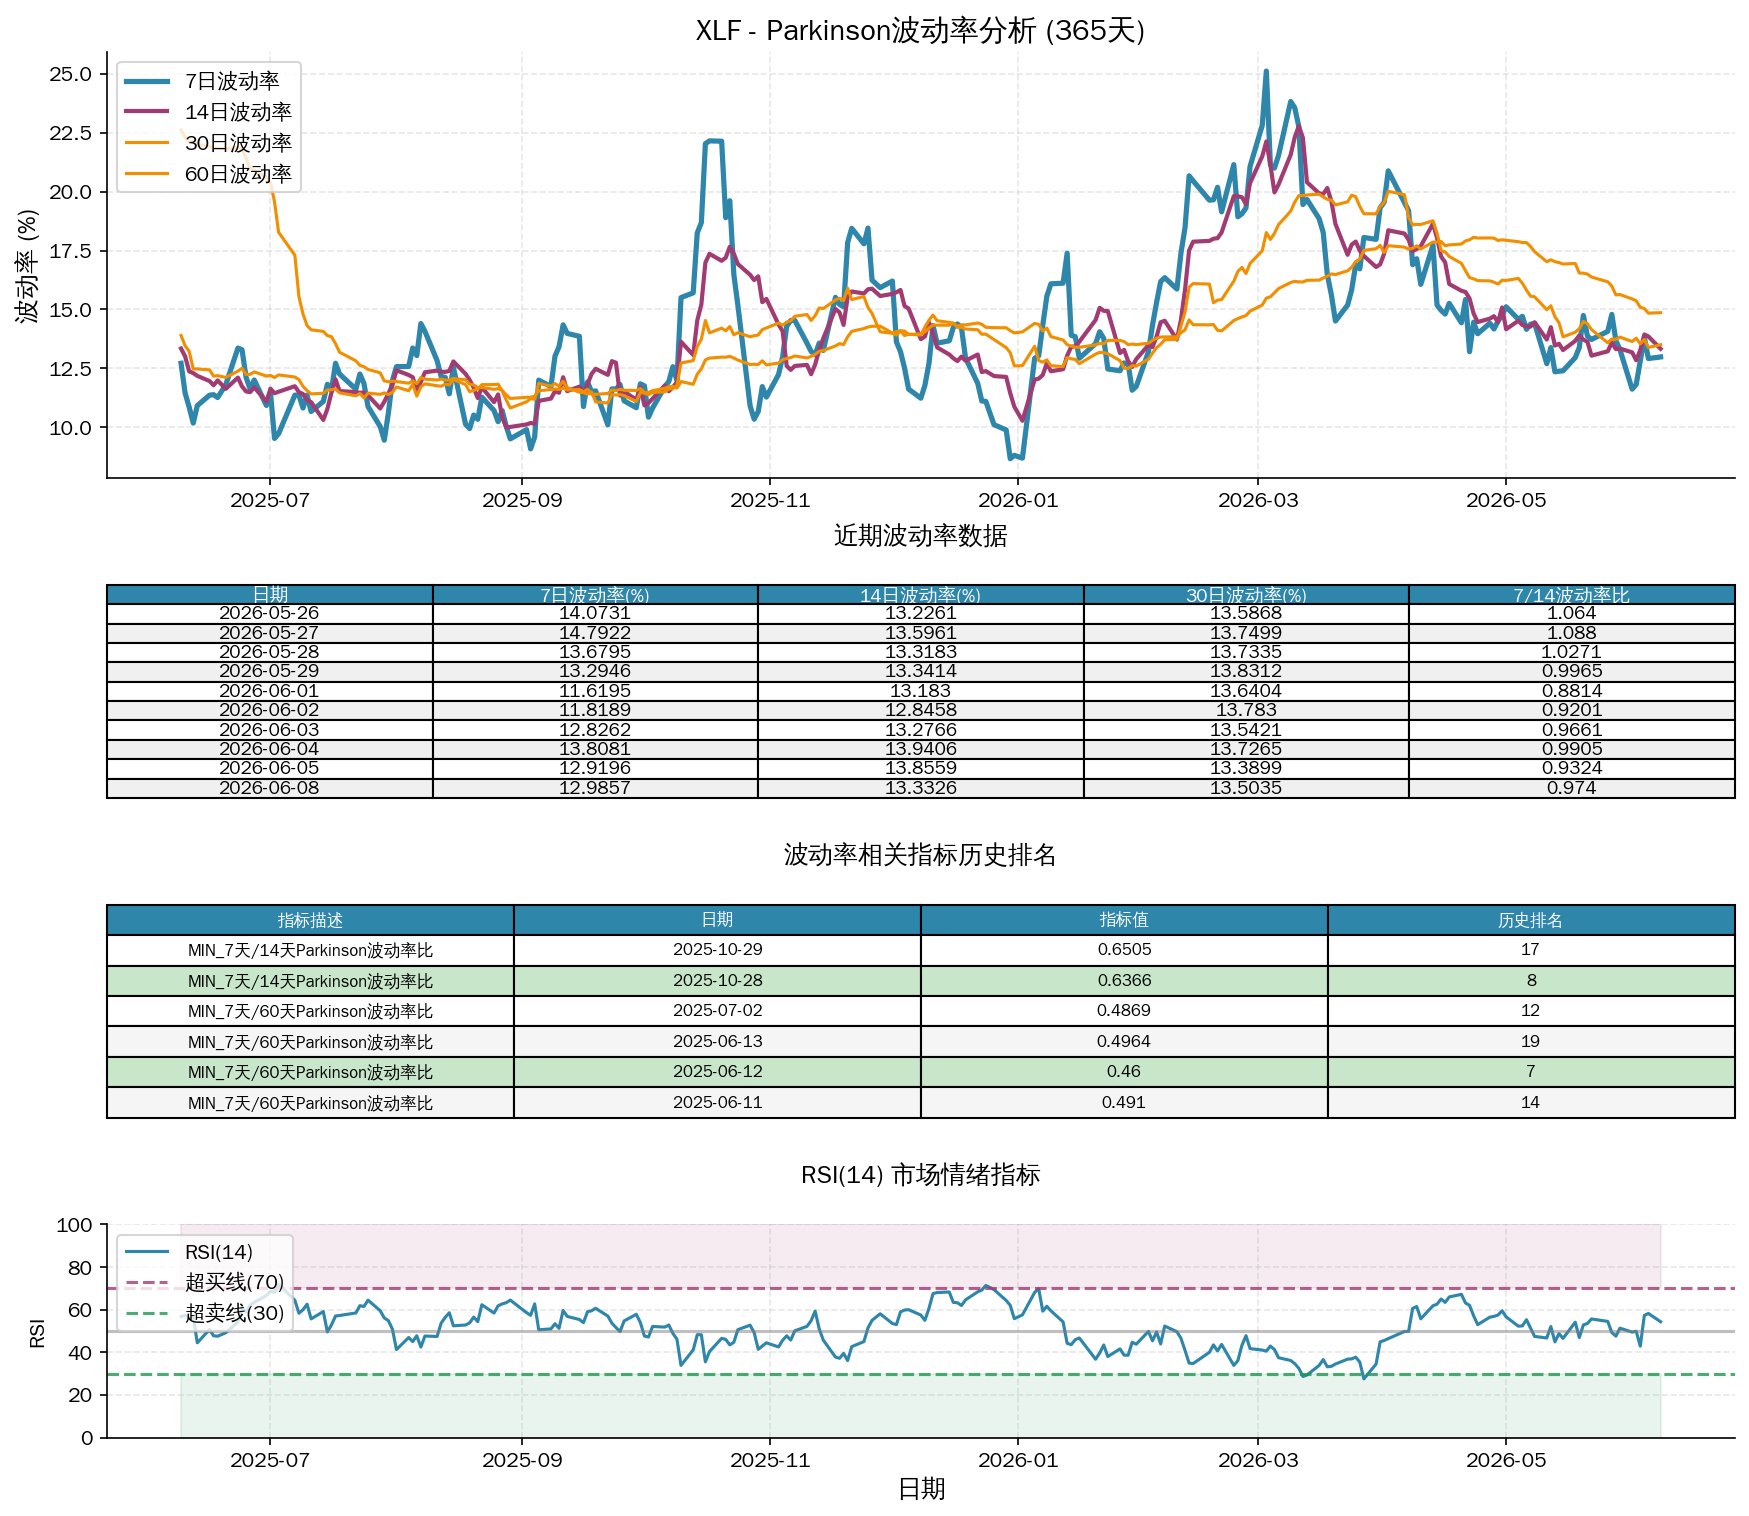Click 2026-01 on the RSI chart x-axis
The image size is (1749, 1516).
[1018, 1460]
